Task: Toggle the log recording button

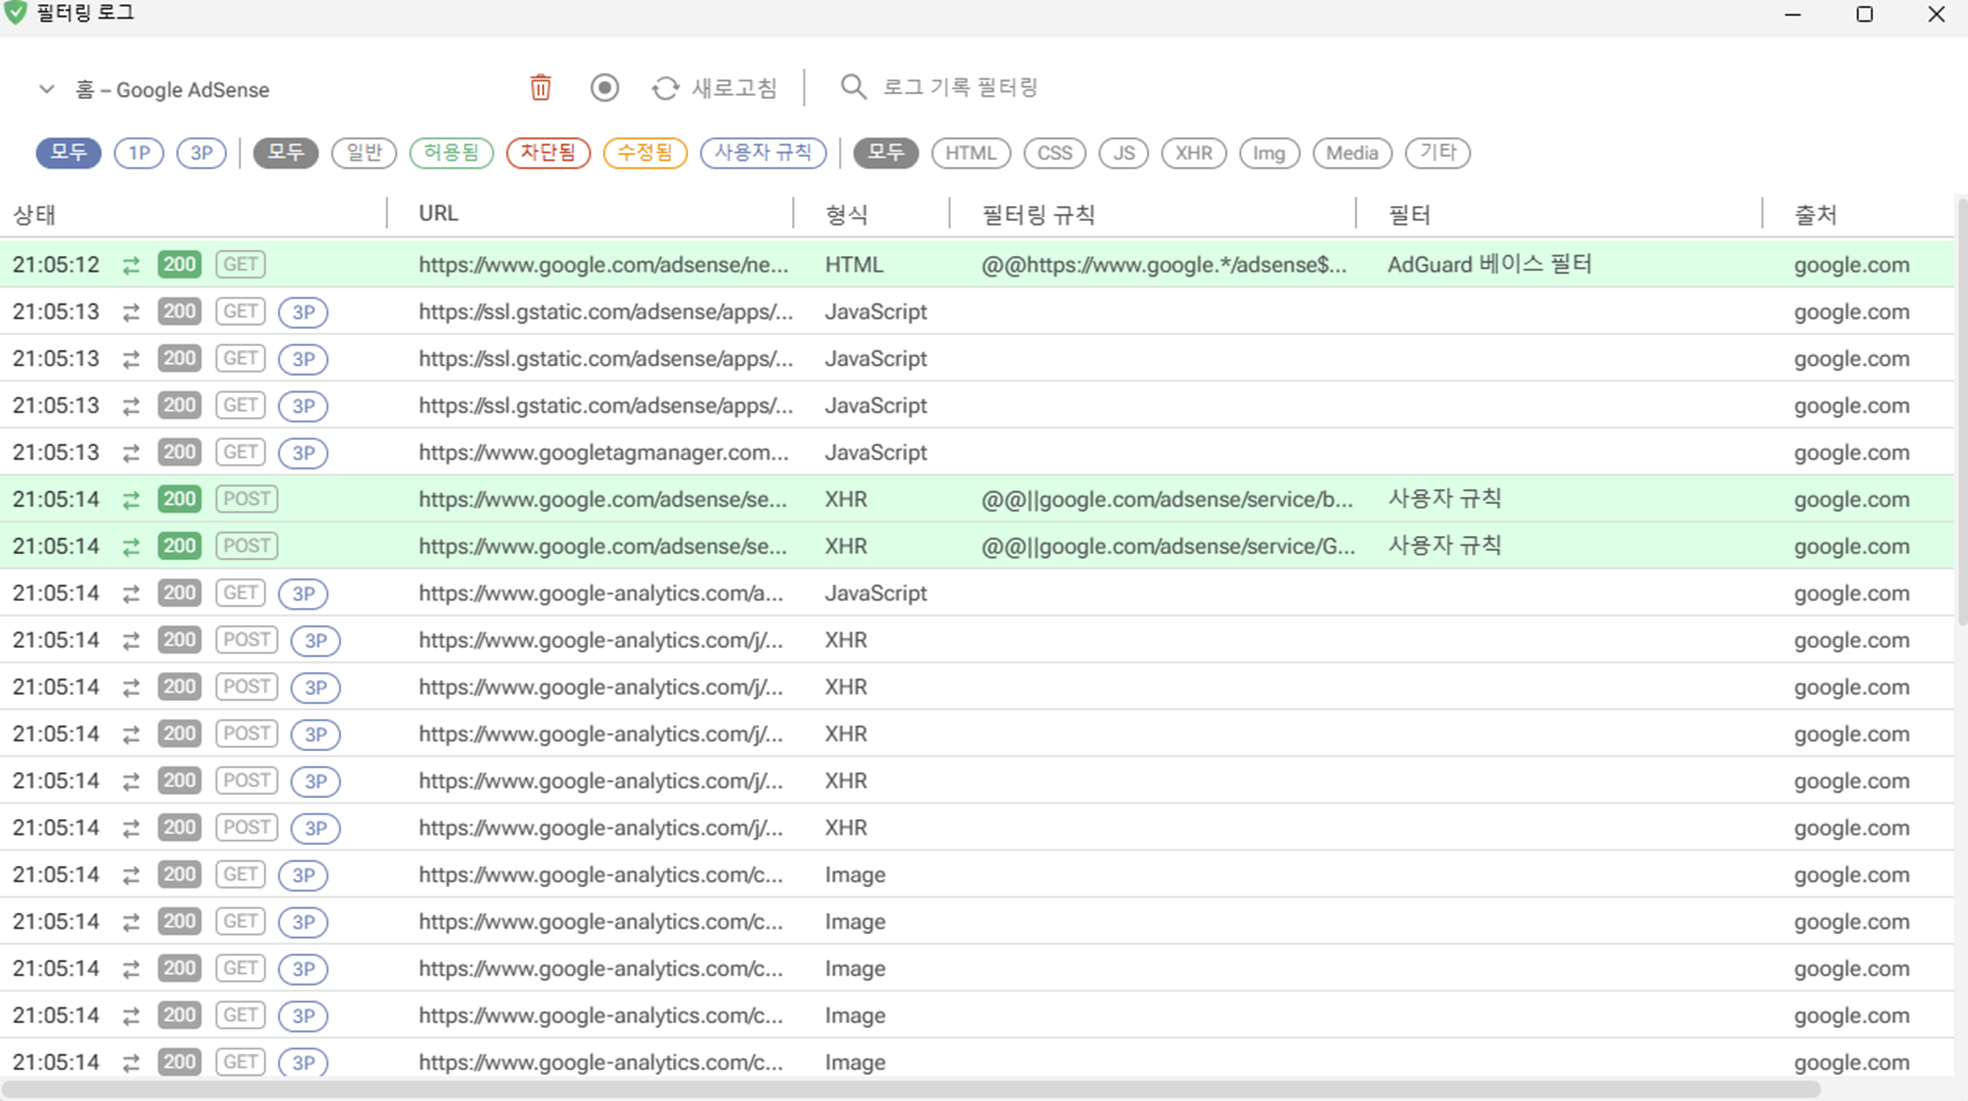Action: point(604,88)
